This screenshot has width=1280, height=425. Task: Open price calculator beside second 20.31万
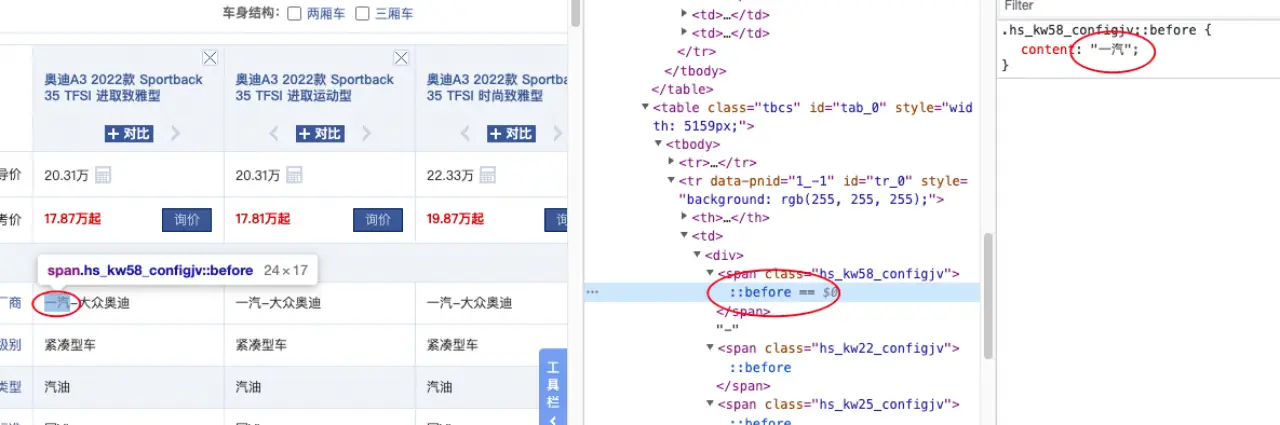[x=294, y=175]
